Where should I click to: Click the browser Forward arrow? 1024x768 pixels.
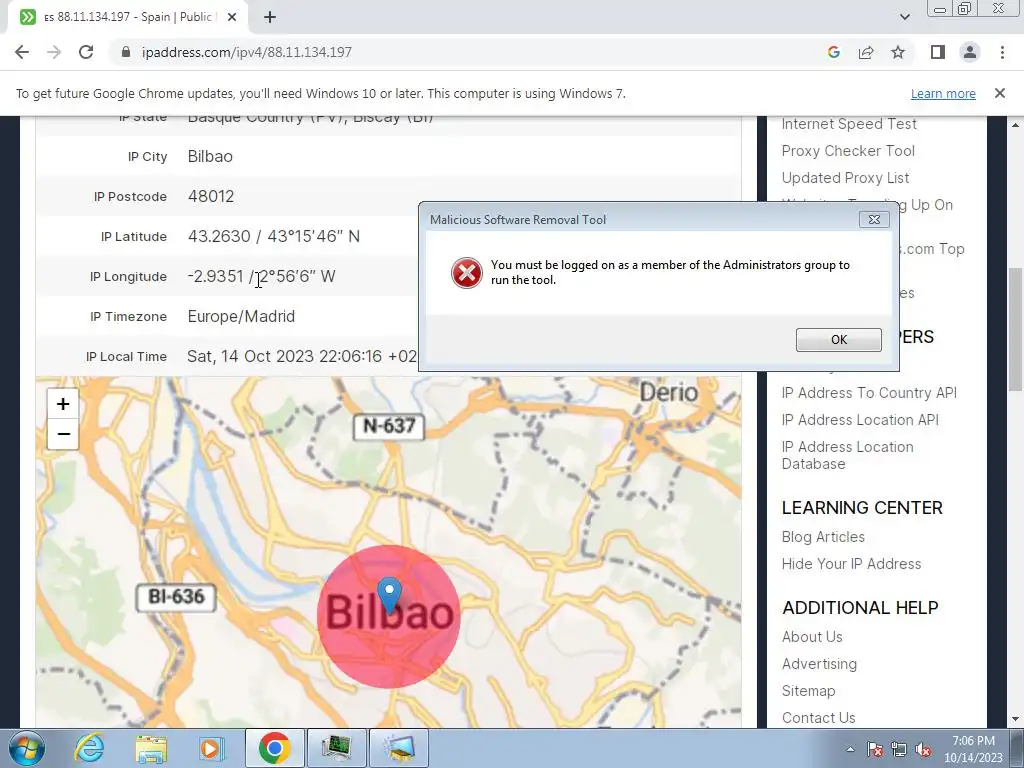(54, 52)
